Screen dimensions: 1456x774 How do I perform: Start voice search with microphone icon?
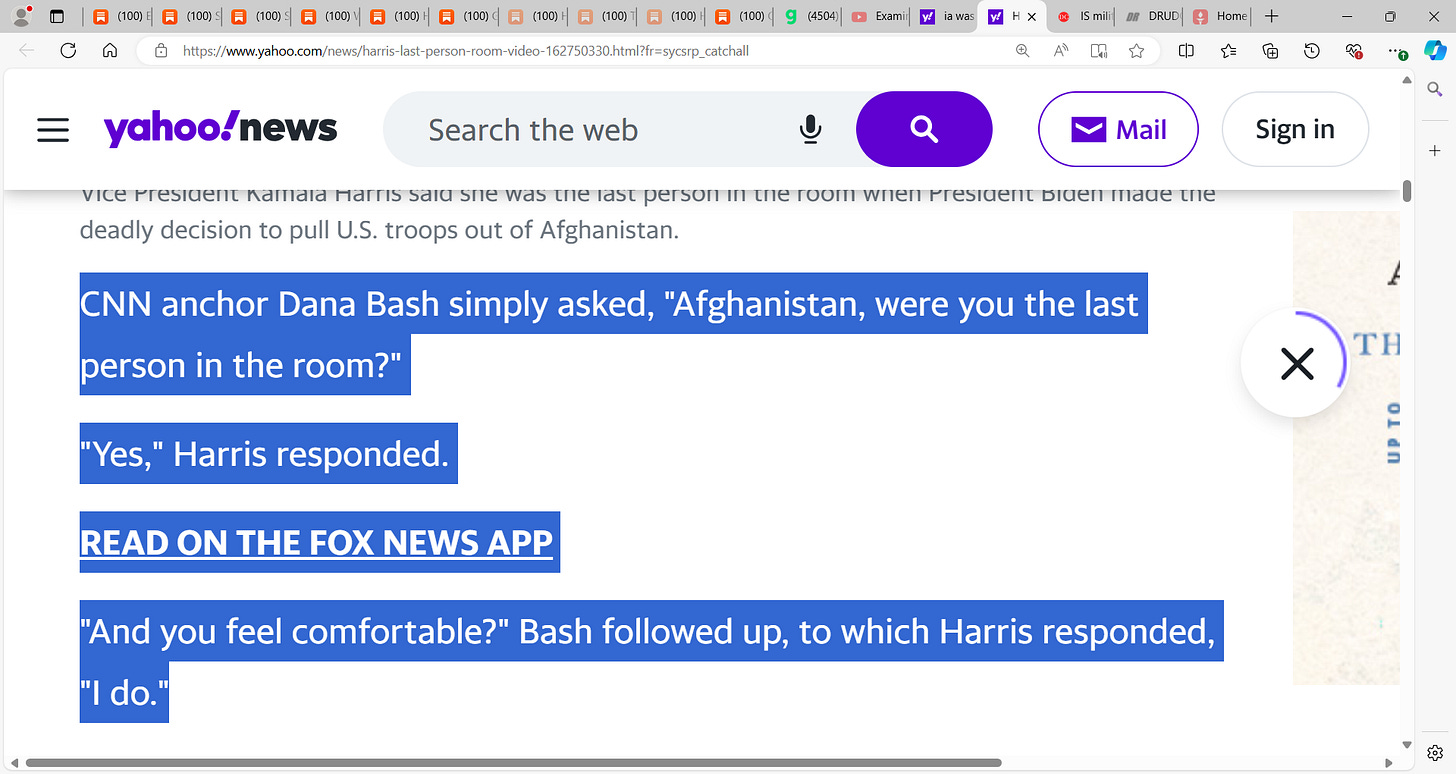(x=811, y=129)
